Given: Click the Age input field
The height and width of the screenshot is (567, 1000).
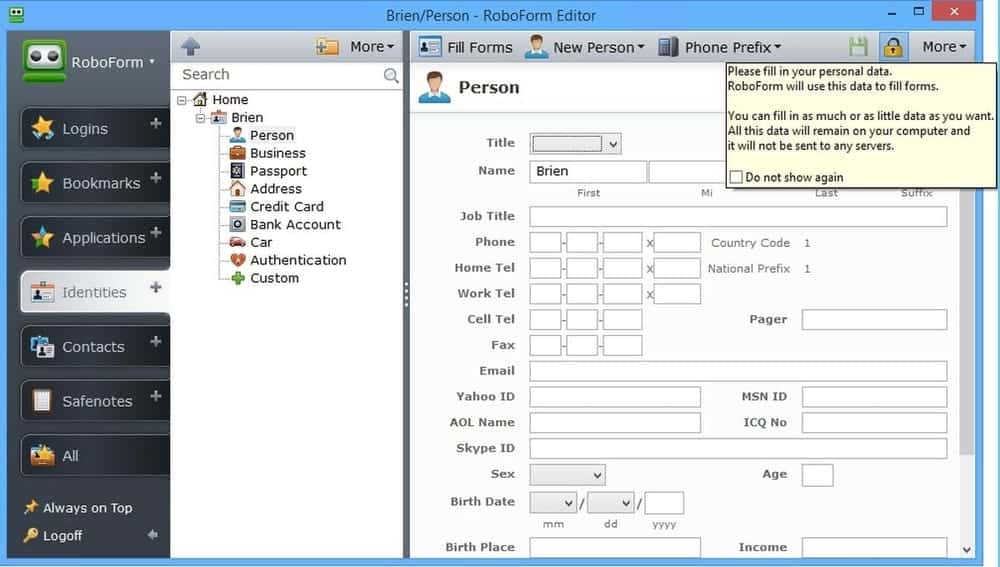Looking at the screenshot, I should (x=817, y=475).
